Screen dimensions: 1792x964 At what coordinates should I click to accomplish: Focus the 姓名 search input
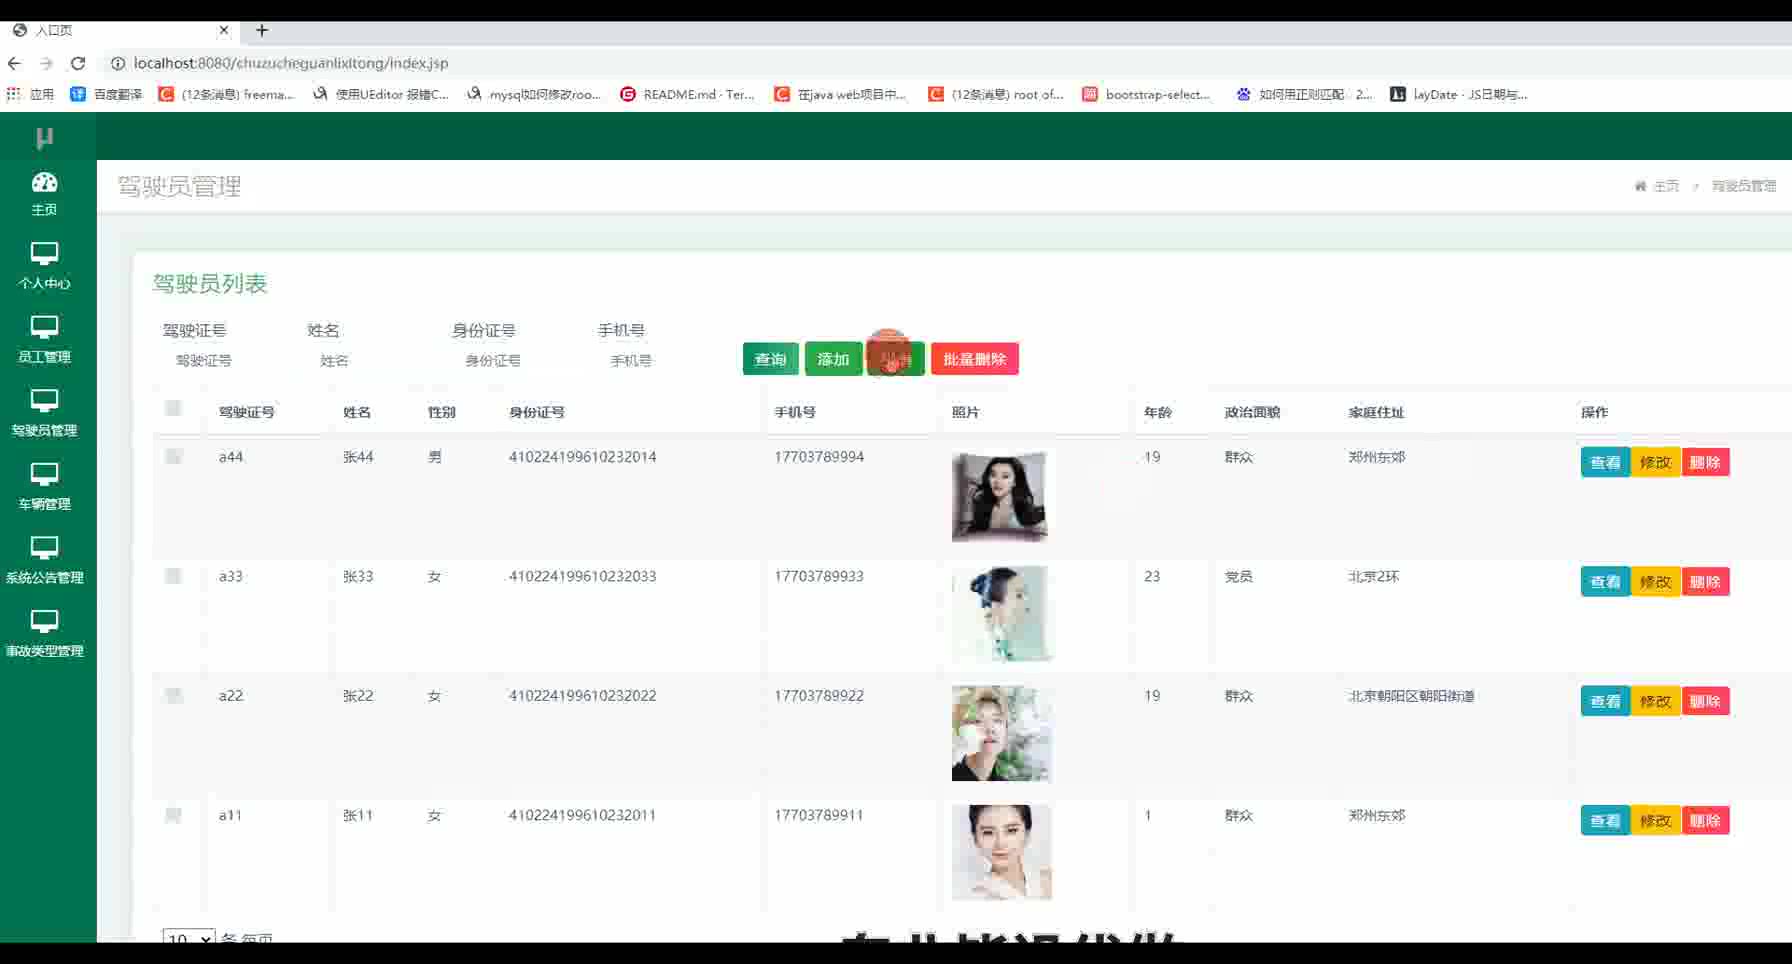[370, 361]
